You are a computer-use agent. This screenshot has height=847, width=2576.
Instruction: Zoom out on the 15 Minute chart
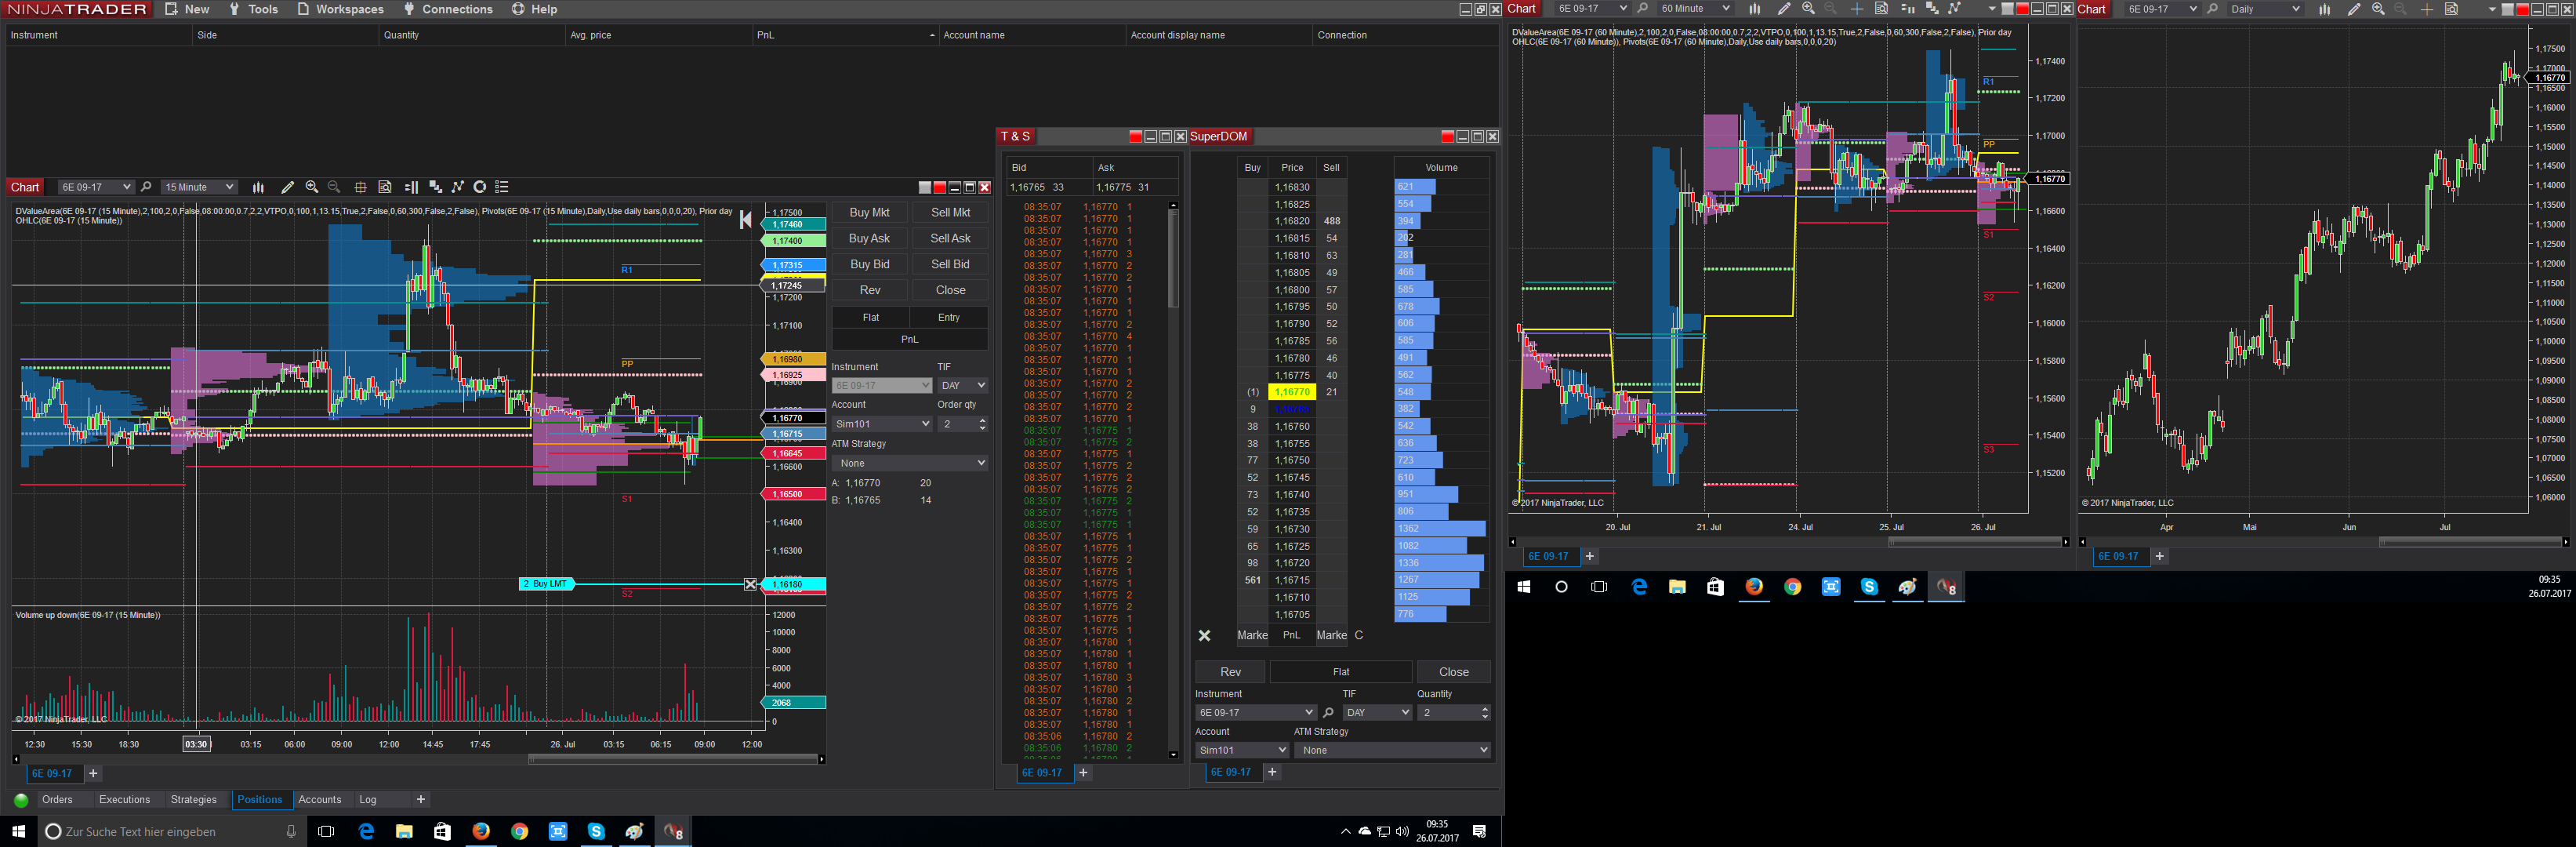(x=335, y=187)
